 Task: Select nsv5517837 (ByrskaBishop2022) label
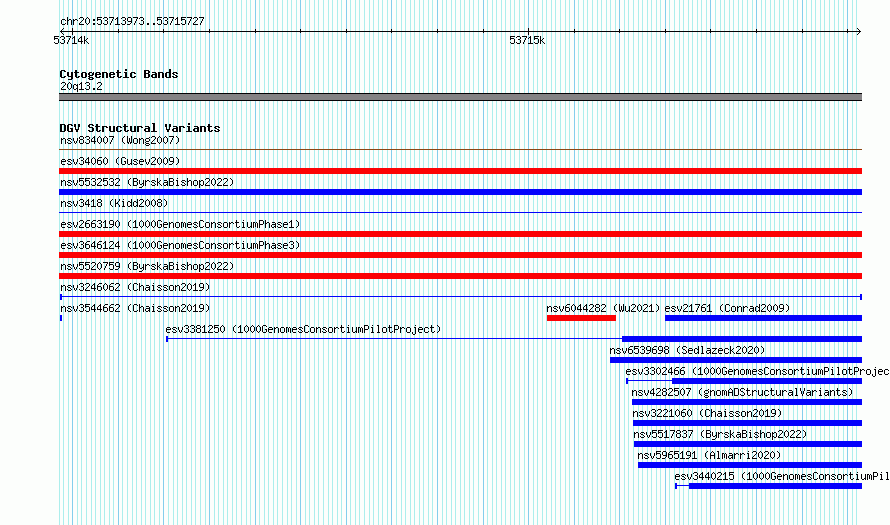[720, 434]
